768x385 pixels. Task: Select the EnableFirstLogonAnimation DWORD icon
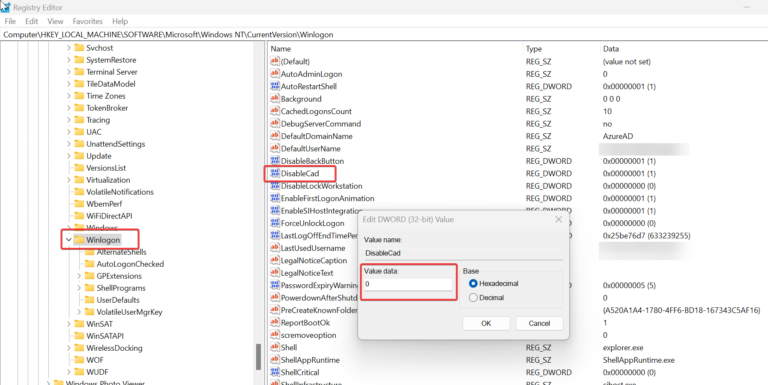[275, 198]
